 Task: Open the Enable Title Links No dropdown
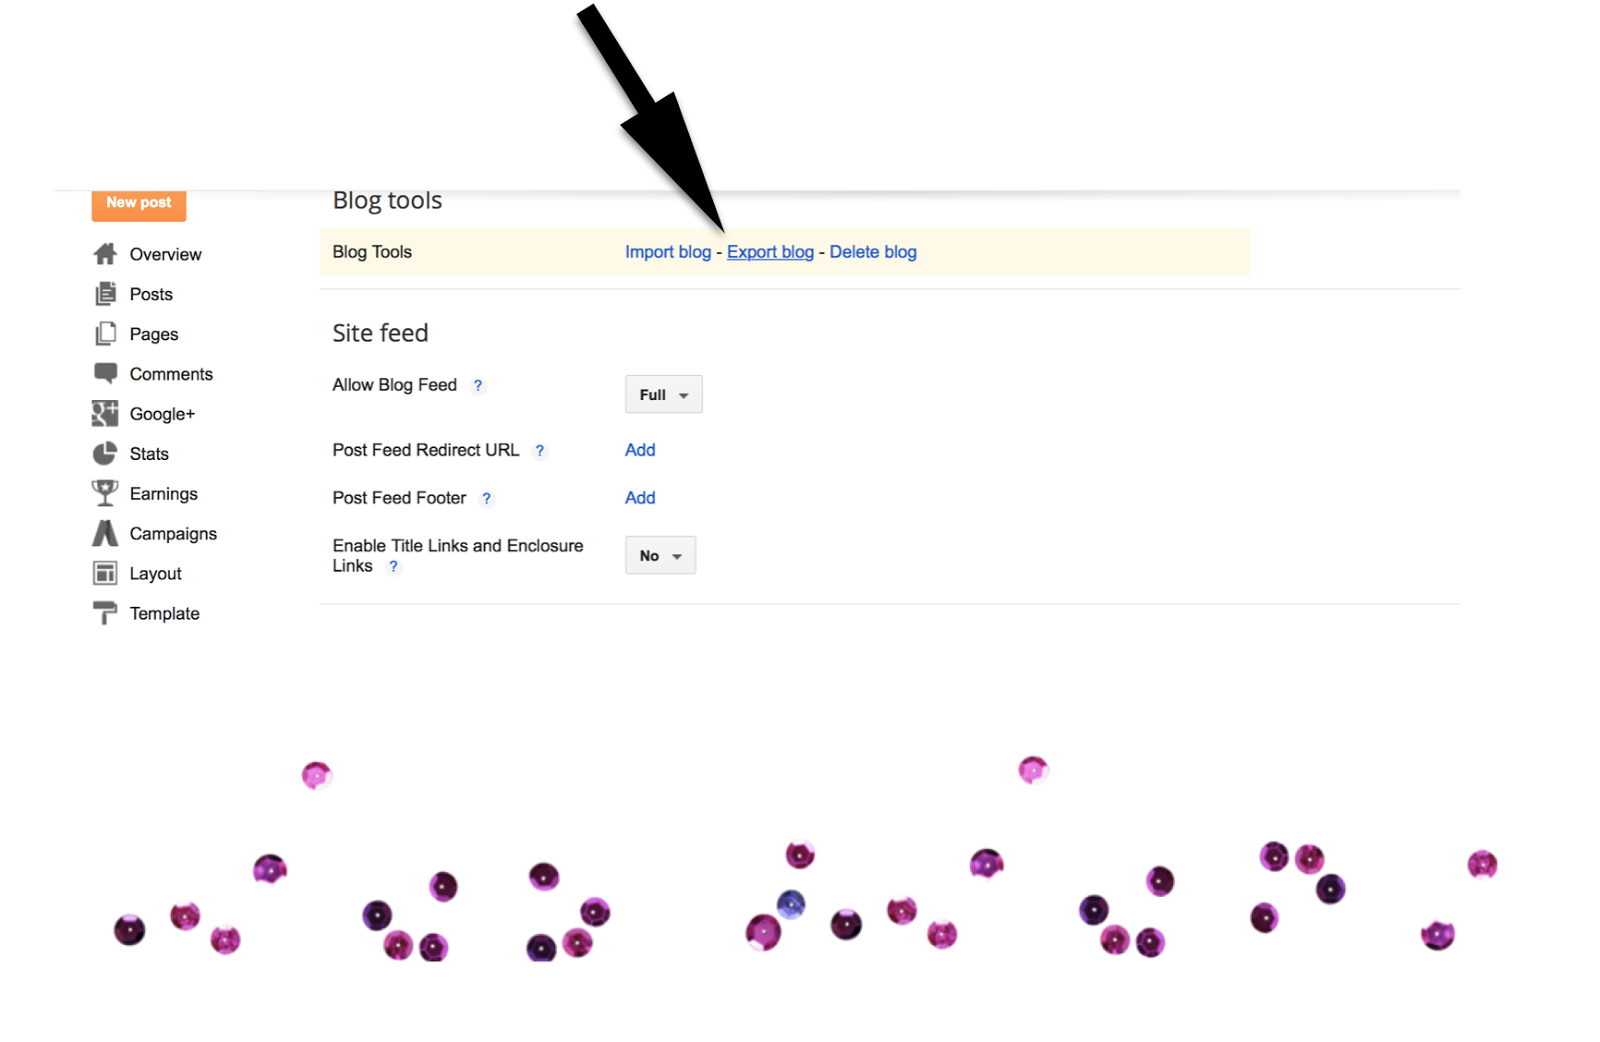coord(660,555)
